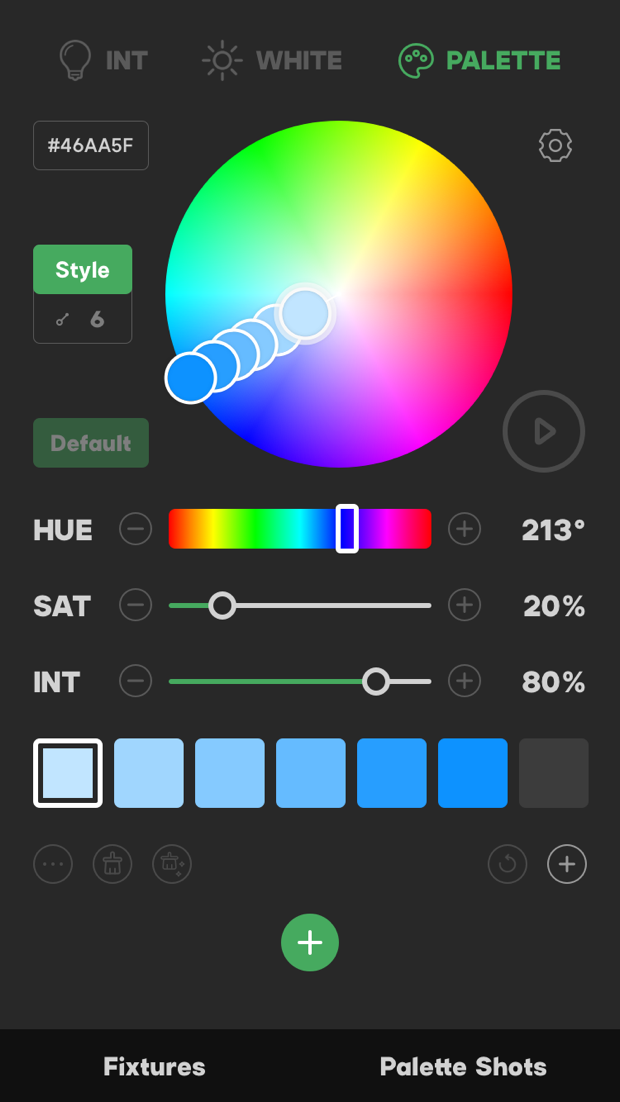Image resolution: width=620 pixels, height=1102 pixels.
Task: Decrease hue with the minus button
Action: (x=136, y=529)
